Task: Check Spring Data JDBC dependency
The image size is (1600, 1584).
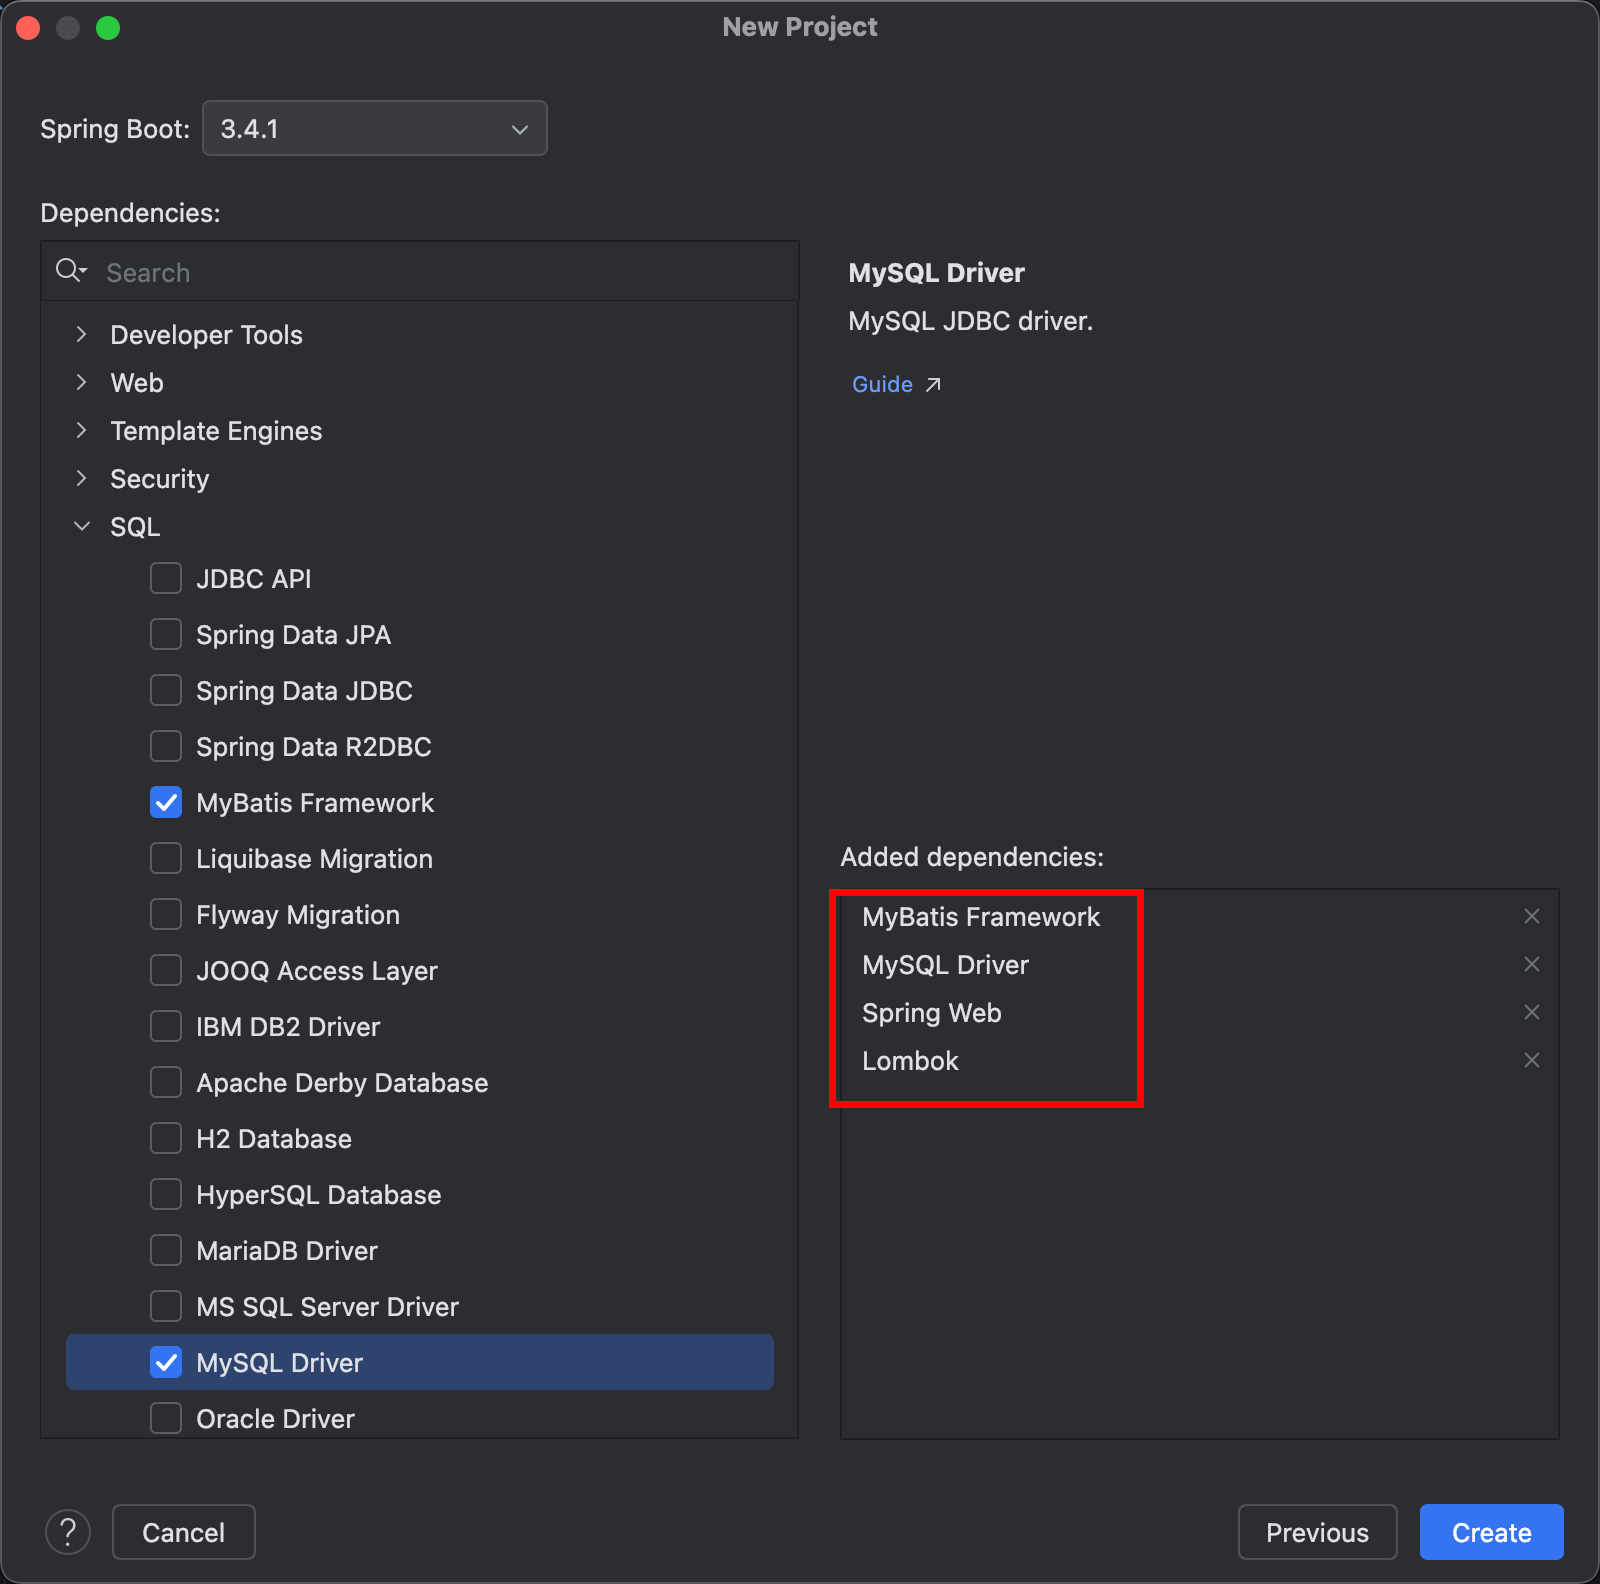Action: pyautogui.click(x=166, y=690)
